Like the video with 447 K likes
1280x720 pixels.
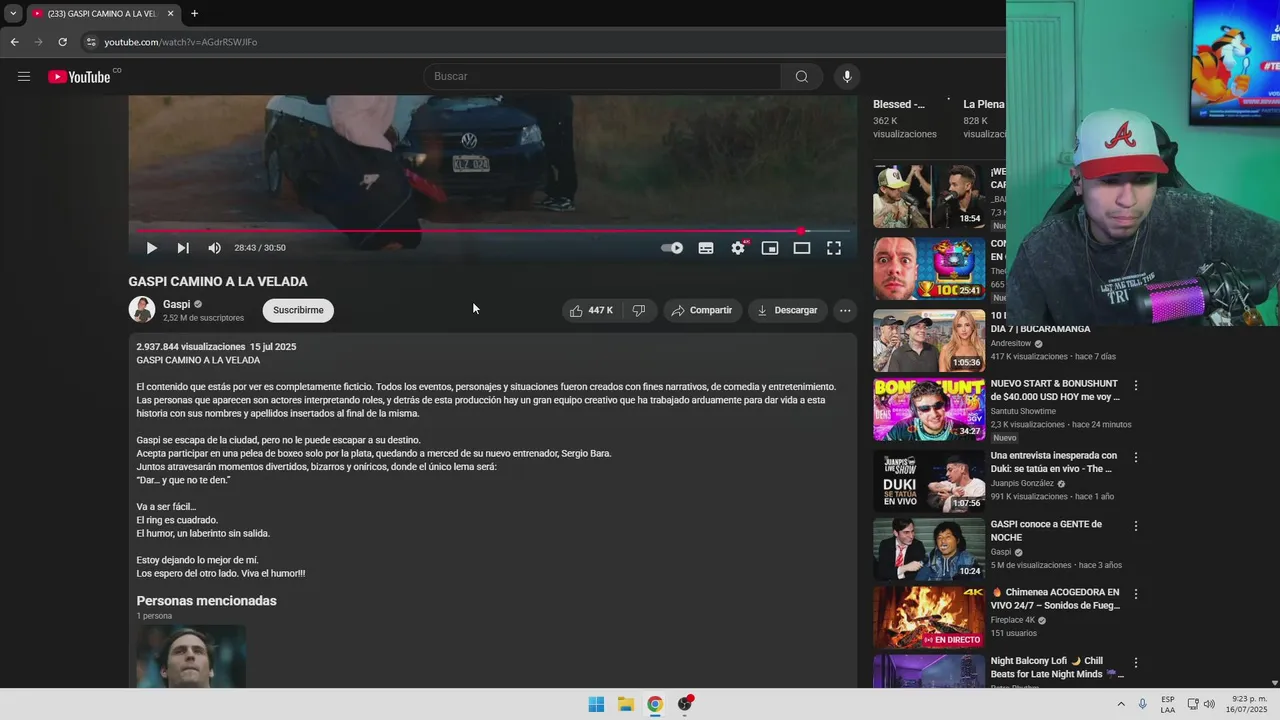(591, 310)
